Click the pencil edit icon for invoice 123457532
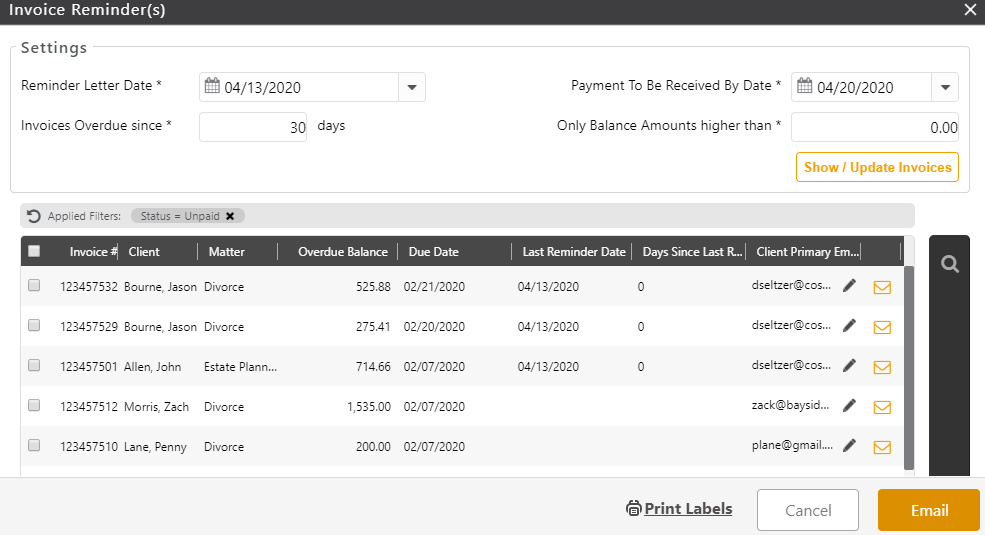Image resolution: width=985 pixels, height=535 pixels. (849, 286)
